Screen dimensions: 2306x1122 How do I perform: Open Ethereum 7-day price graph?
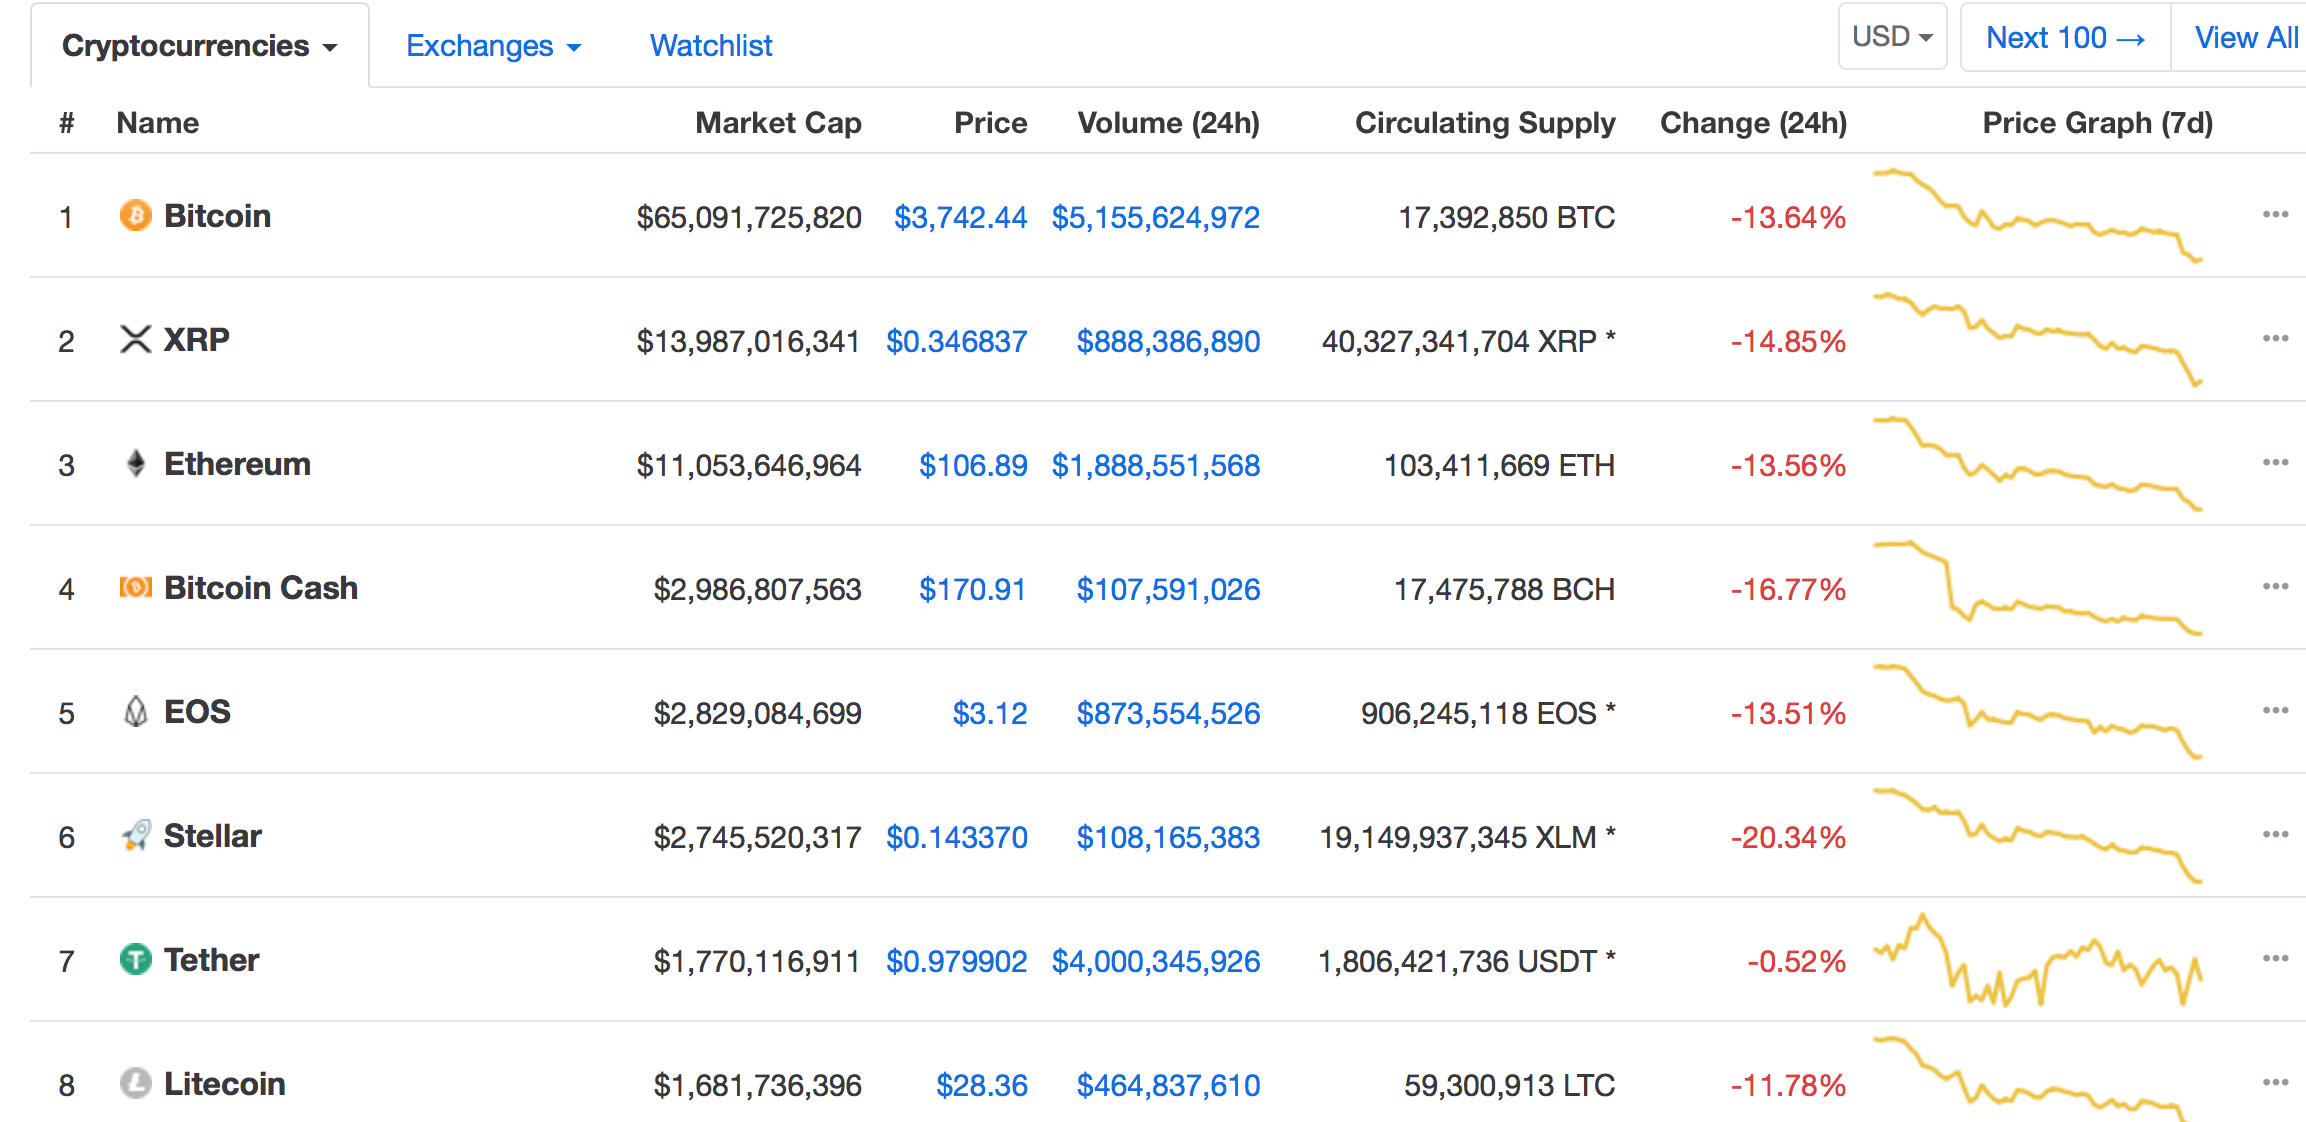(x=2037, y=464)
